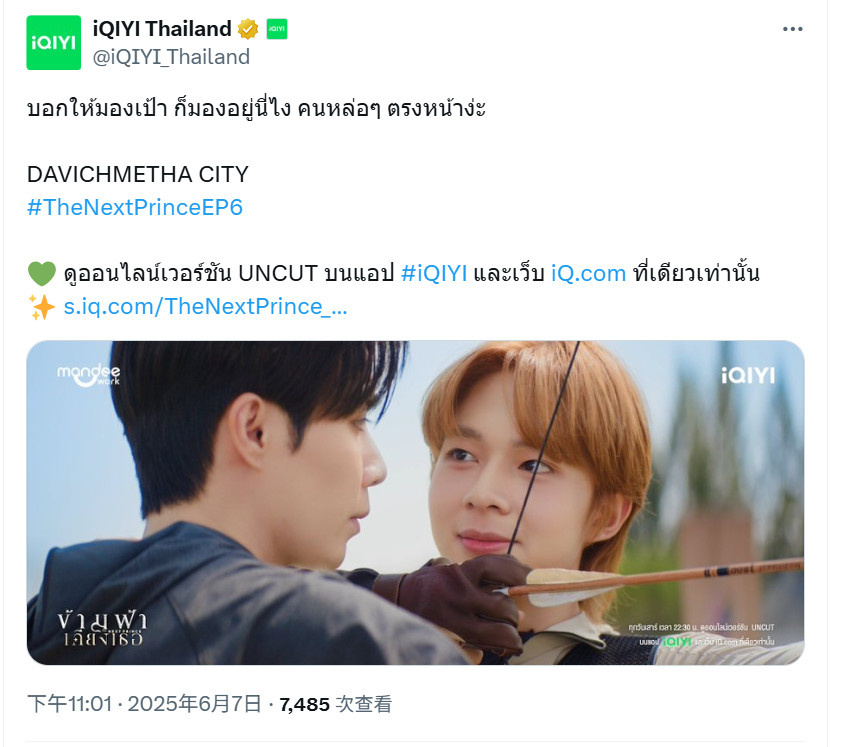842x747 pixels.
Task: Click the gold verified checkmark badge
Action: coord(248,29)
